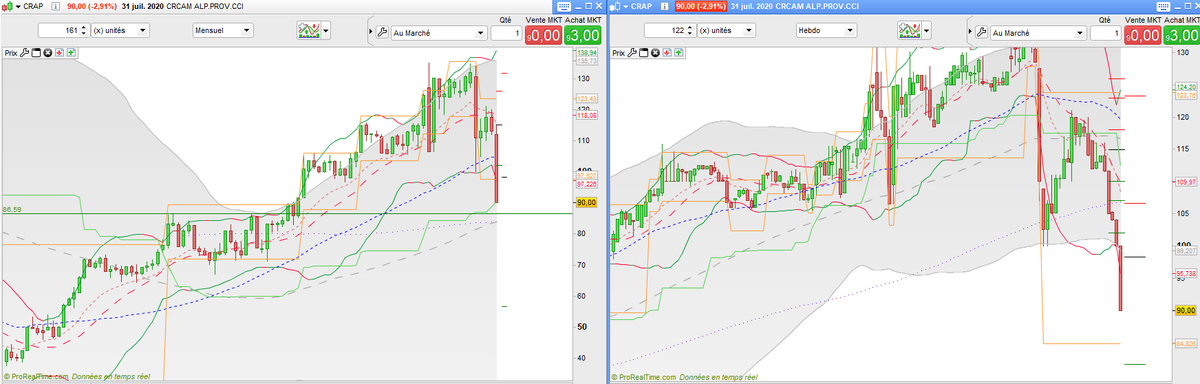
Task: Open the Hebdo timeframe dropdown
Action: coord(826,31)
